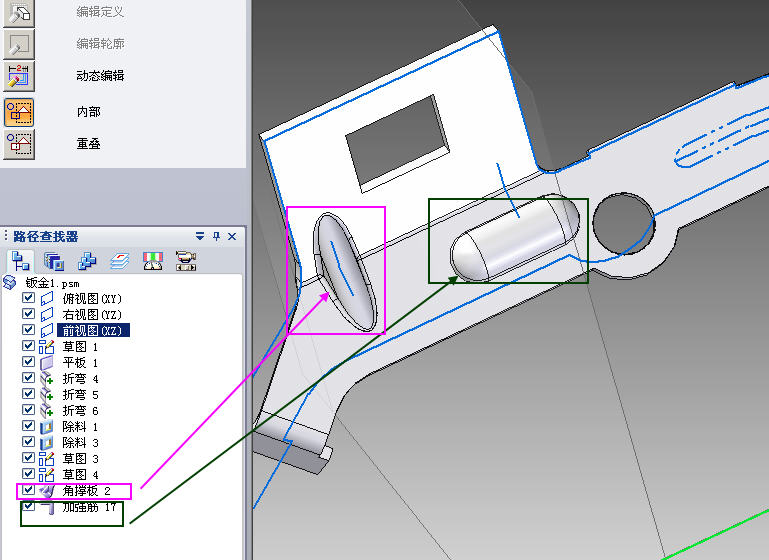
Task: Select the 平板 1 tree label
Action: 80,363
